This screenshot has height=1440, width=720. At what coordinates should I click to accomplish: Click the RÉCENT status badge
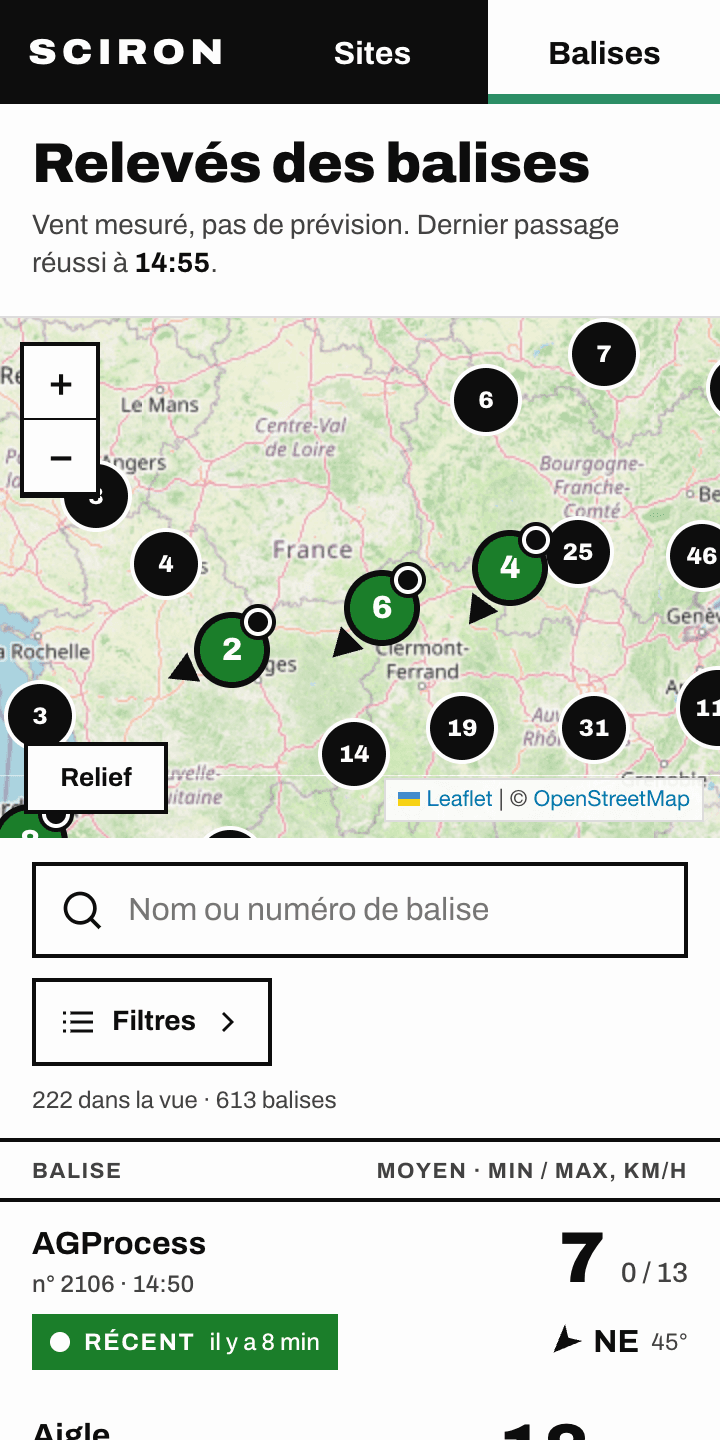click(x=185, y=1342)
